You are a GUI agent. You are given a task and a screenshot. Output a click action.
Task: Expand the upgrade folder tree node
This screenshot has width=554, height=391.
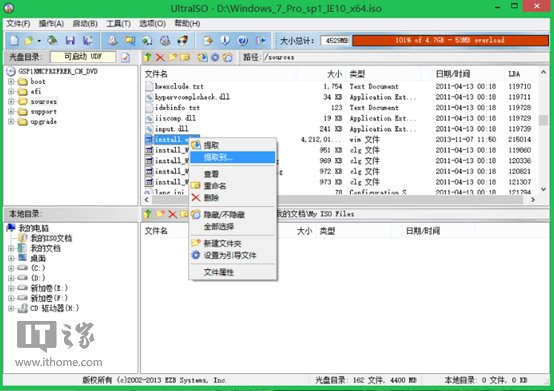point(11,122)
